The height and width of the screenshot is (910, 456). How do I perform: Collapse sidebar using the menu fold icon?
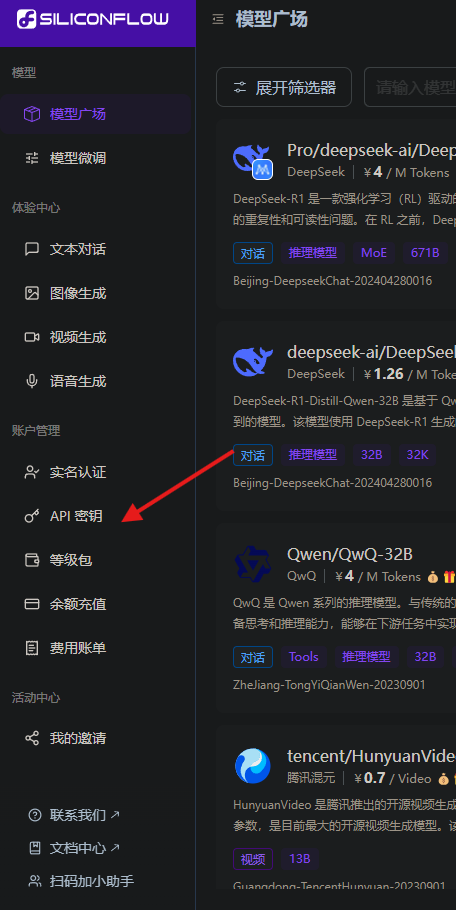click(x=218, y=20)
